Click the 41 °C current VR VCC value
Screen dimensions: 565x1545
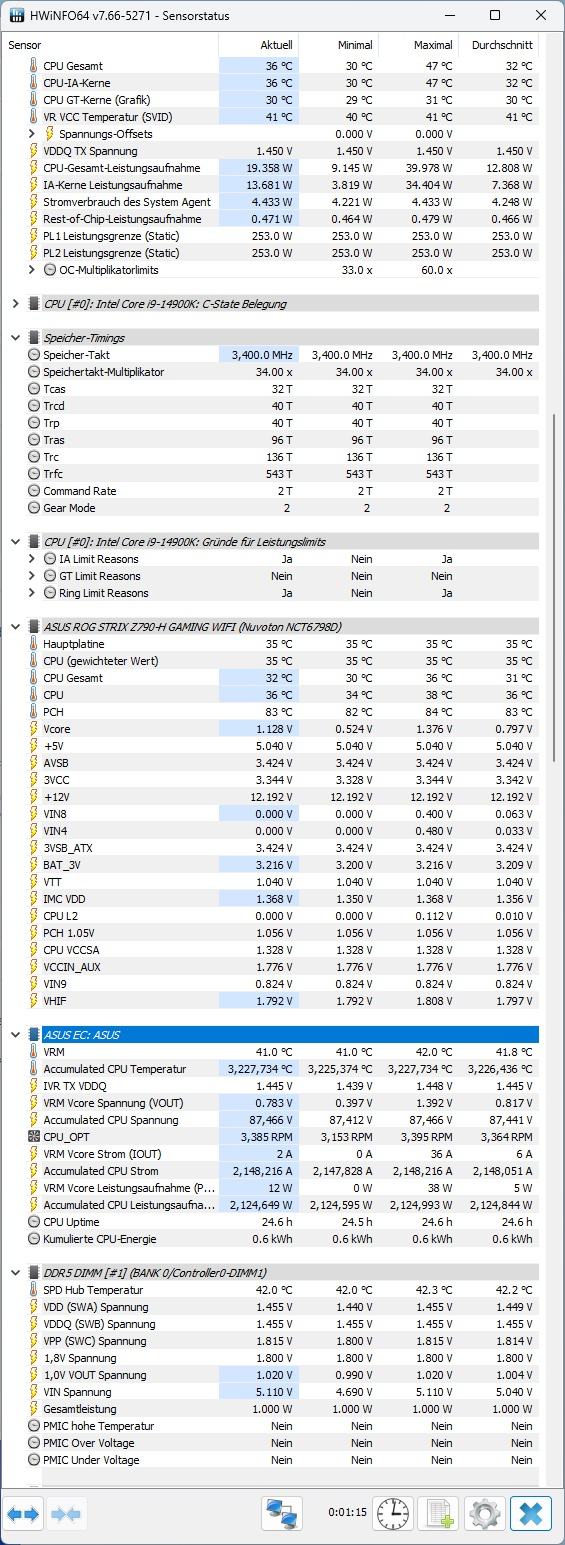point(278,117)
